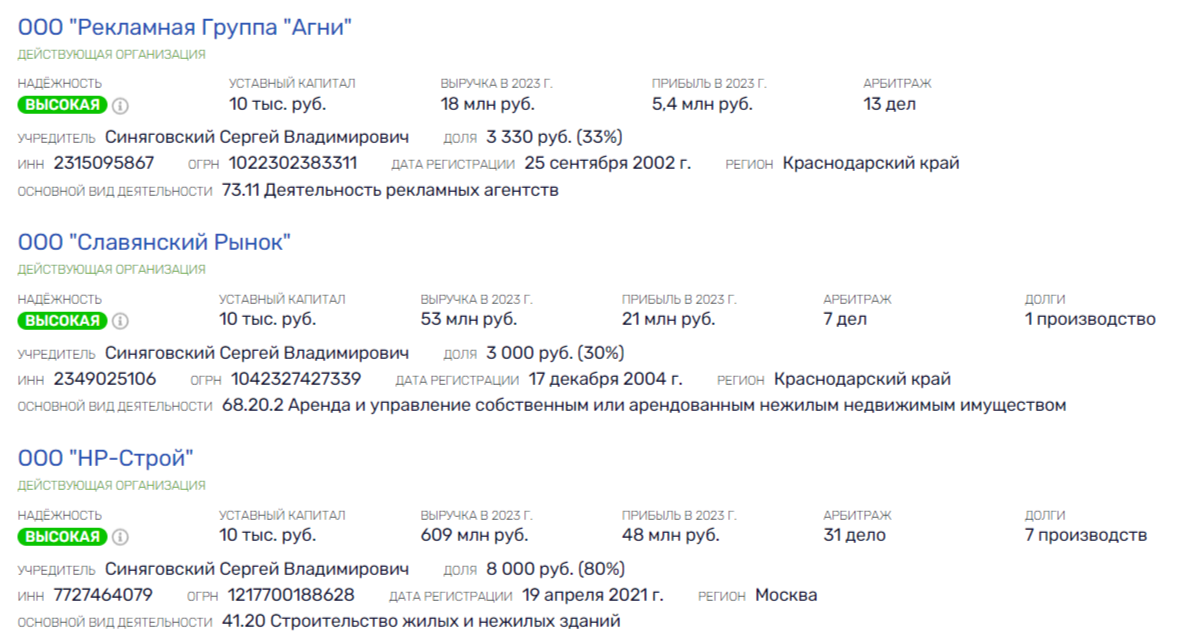Click info icon for НР-Строй reliability
Image resolution: width=1179 pixels, height=644 pixels.
coord(120,537)
